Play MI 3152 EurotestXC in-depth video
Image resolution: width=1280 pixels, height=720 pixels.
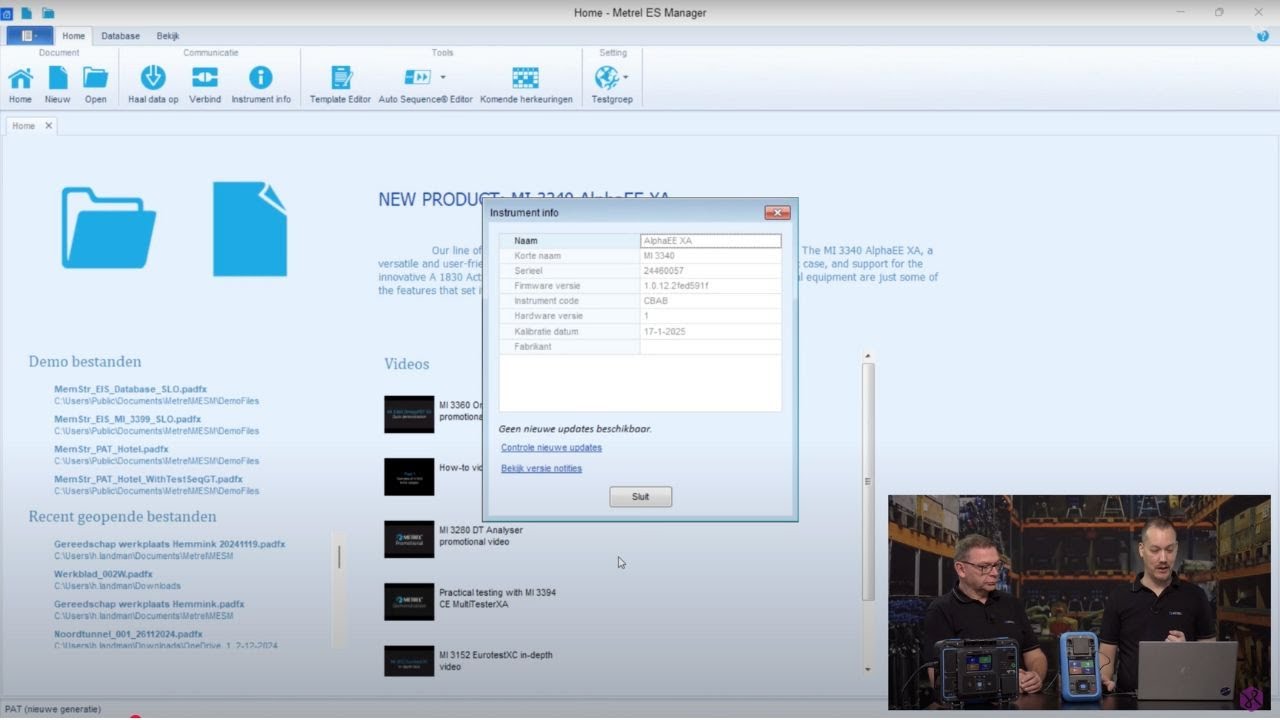409,661
